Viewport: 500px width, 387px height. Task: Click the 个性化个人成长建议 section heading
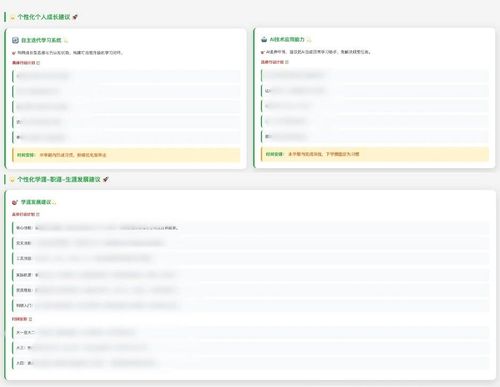point(44,17)
